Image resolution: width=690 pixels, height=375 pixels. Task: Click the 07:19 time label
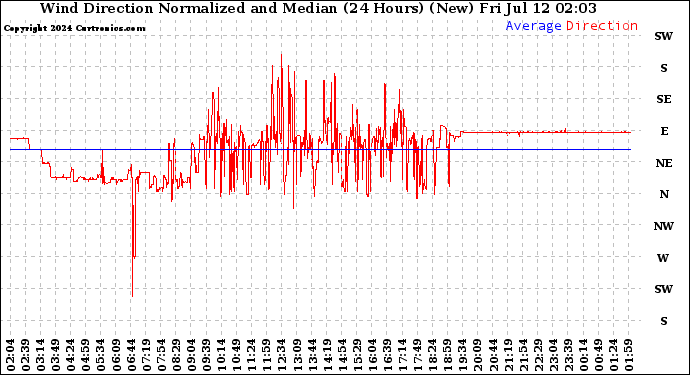(146, 355)
